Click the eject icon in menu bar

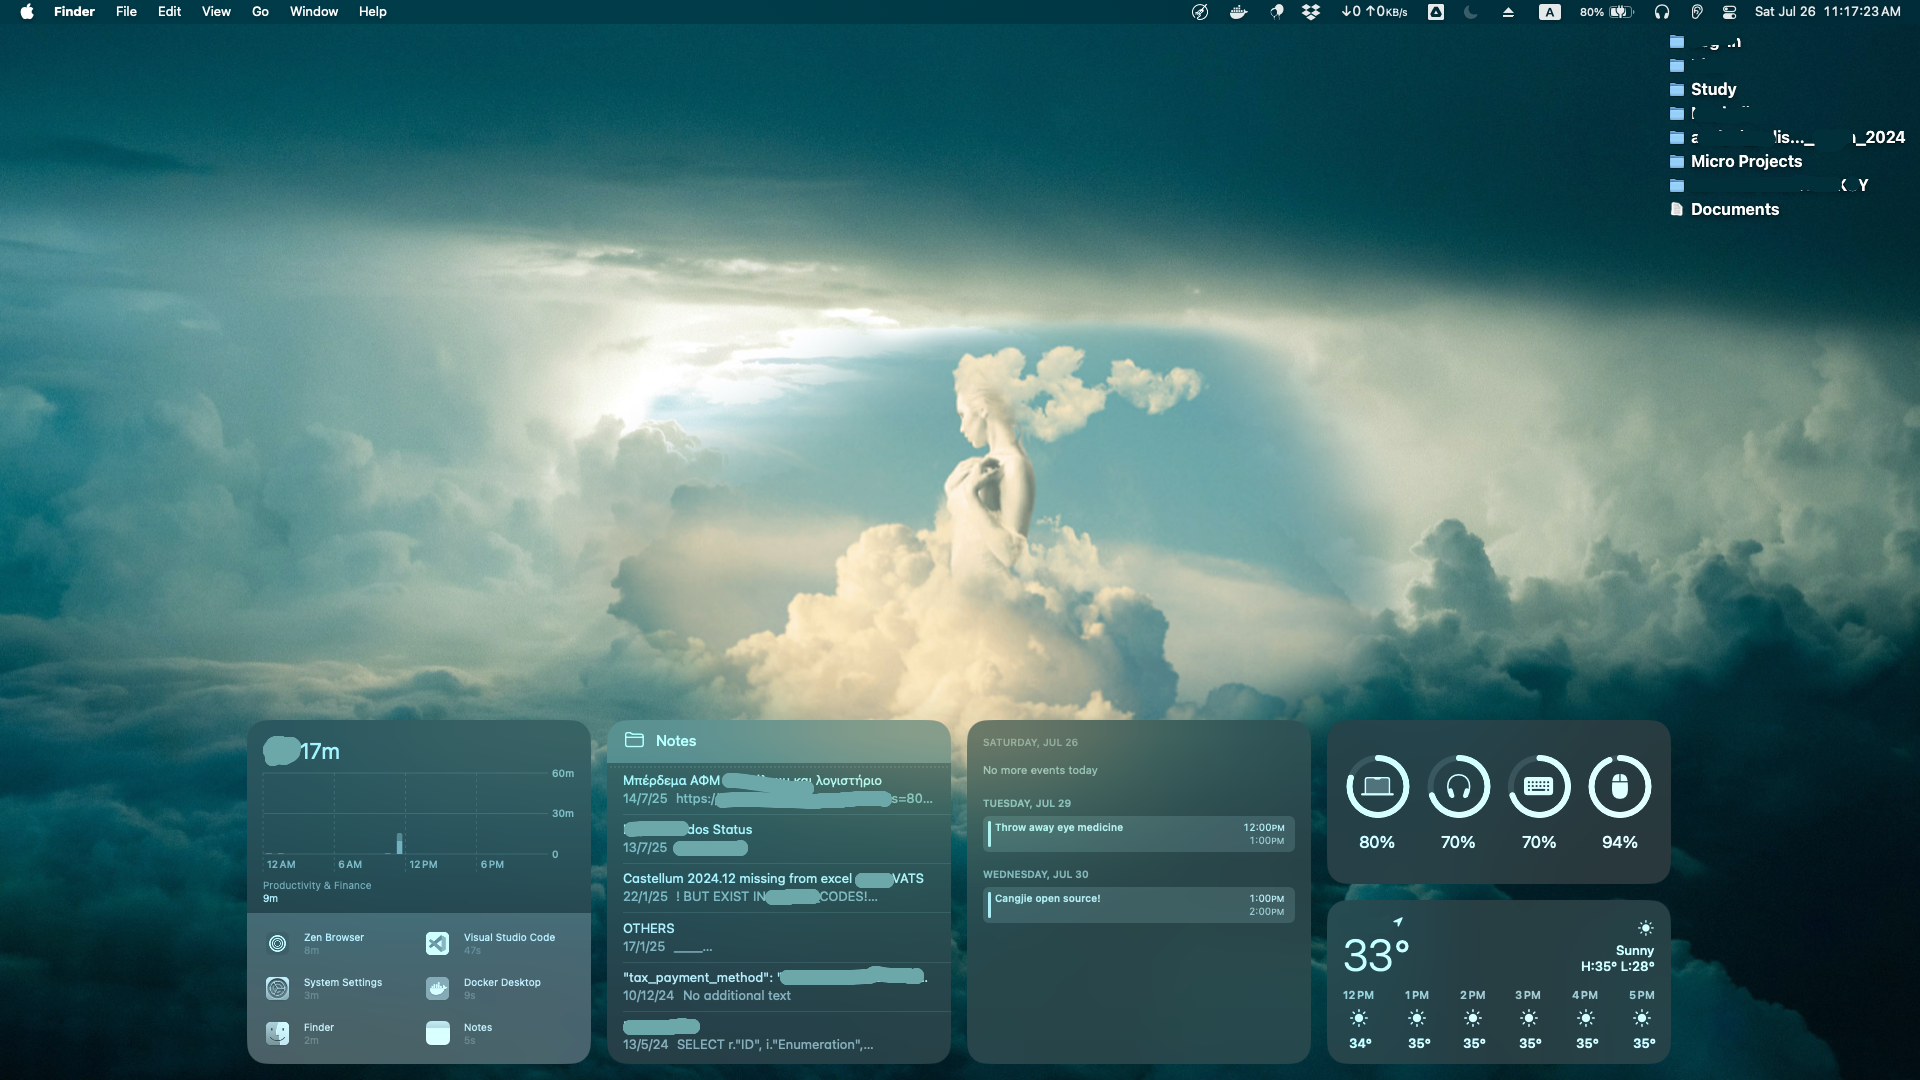pyautogui.click(x=1508, y=12)
